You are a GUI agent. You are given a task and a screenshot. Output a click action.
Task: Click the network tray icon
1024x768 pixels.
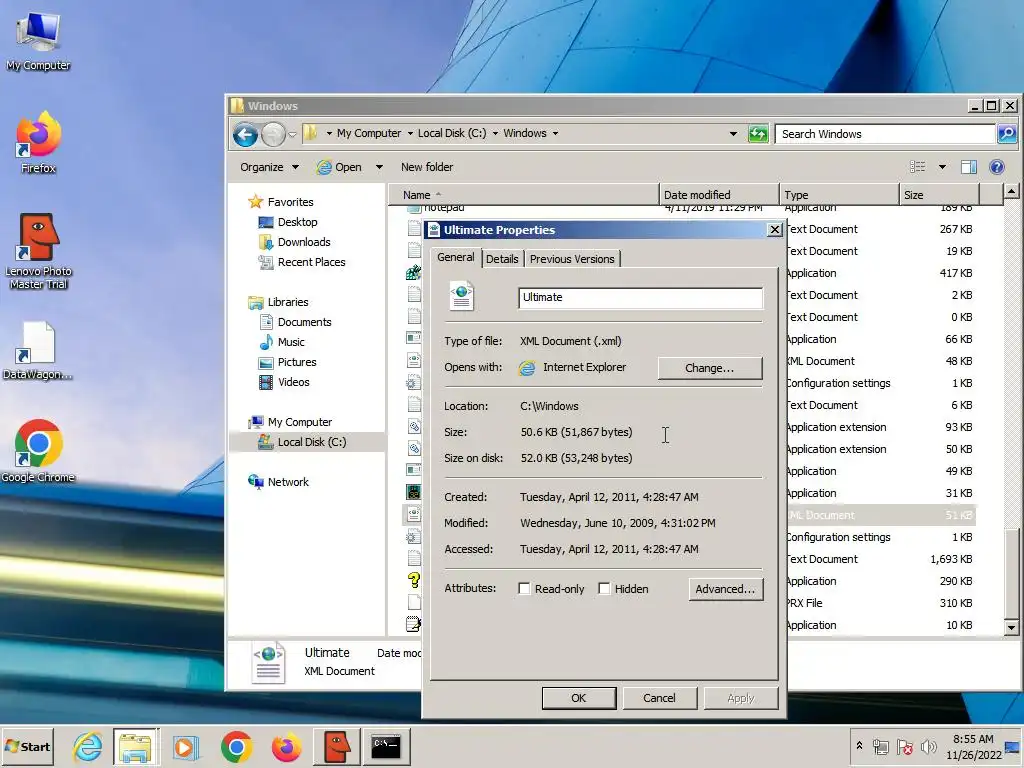point(880,746)
